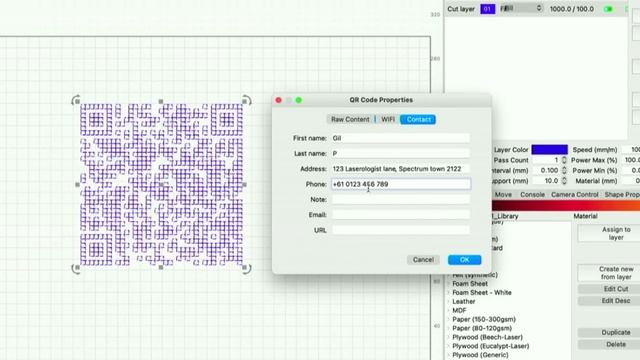Expand the Paper (150-300gsm) entry

449,319
